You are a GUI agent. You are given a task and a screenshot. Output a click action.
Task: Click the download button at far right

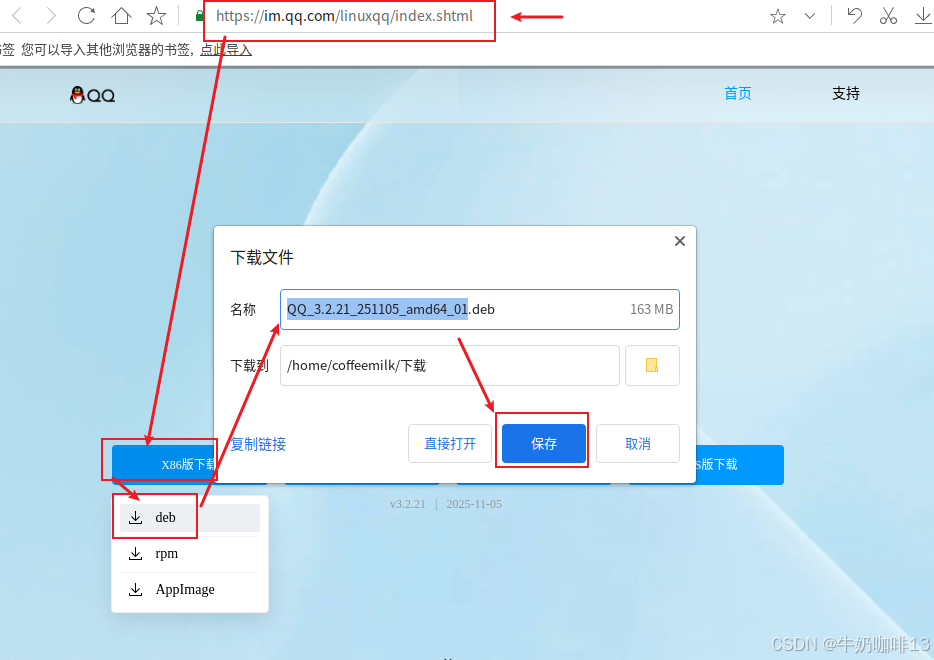(740, 465)
